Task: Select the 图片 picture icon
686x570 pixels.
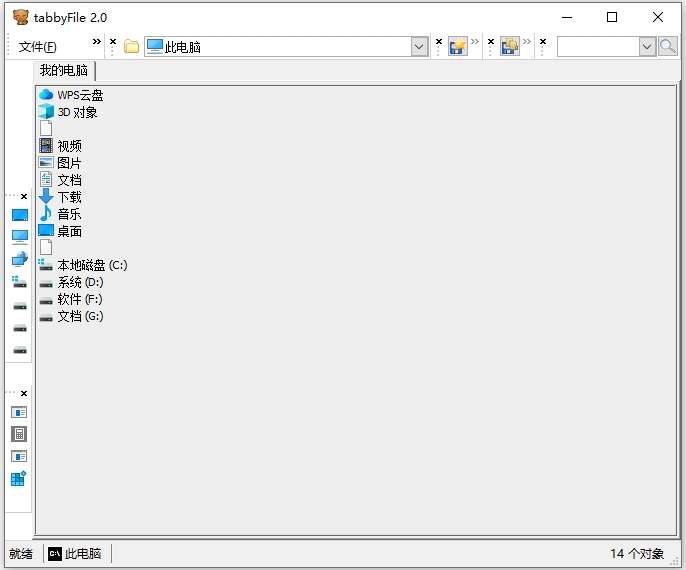Action: coord(46,163)
